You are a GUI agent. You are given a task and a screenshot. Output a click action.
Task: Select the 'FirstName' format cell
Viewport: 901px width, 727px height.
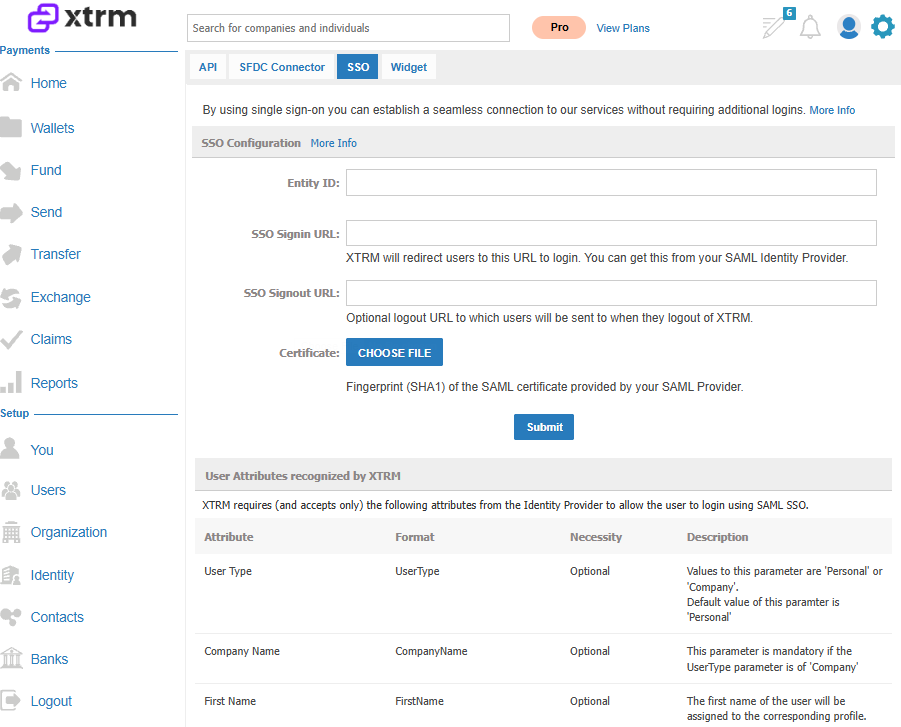click(x=419, y=701)
